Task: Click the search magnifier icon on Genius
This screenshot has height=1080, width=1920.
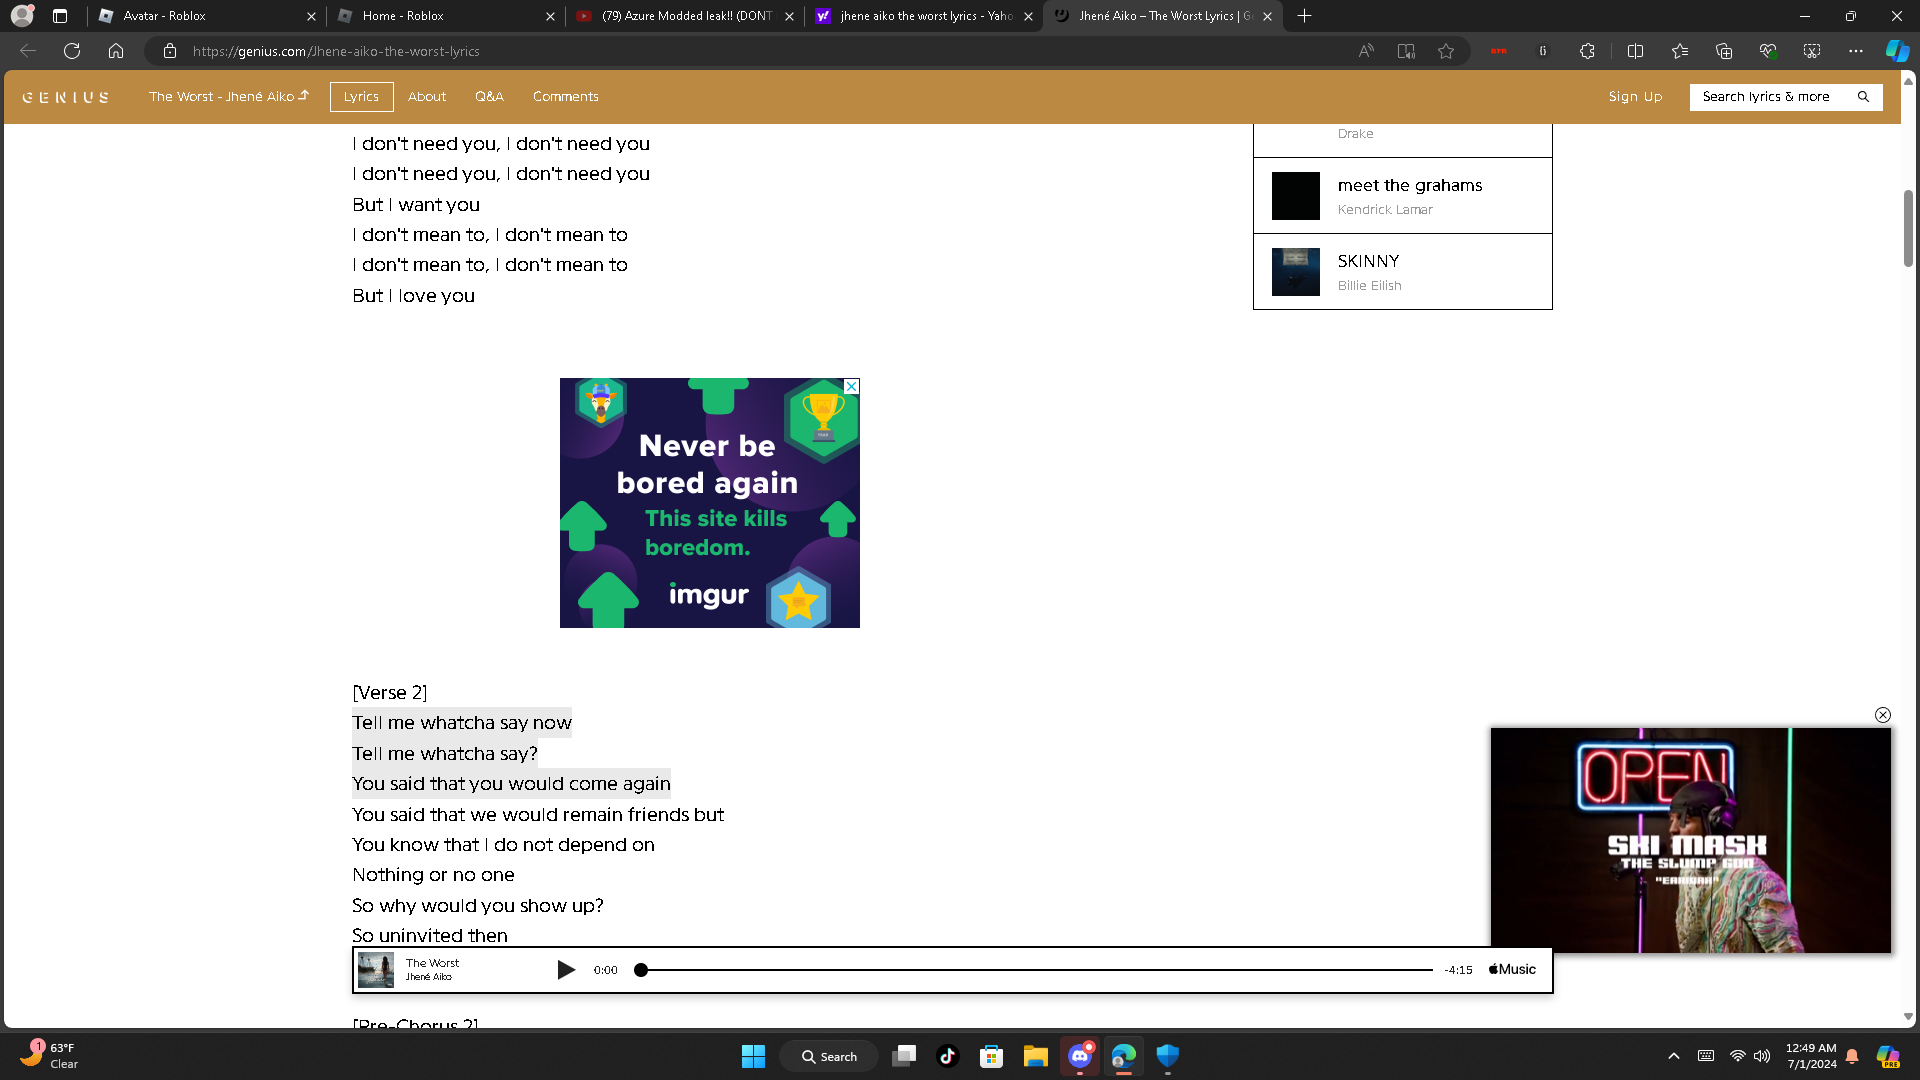Action: (1864, 96)
